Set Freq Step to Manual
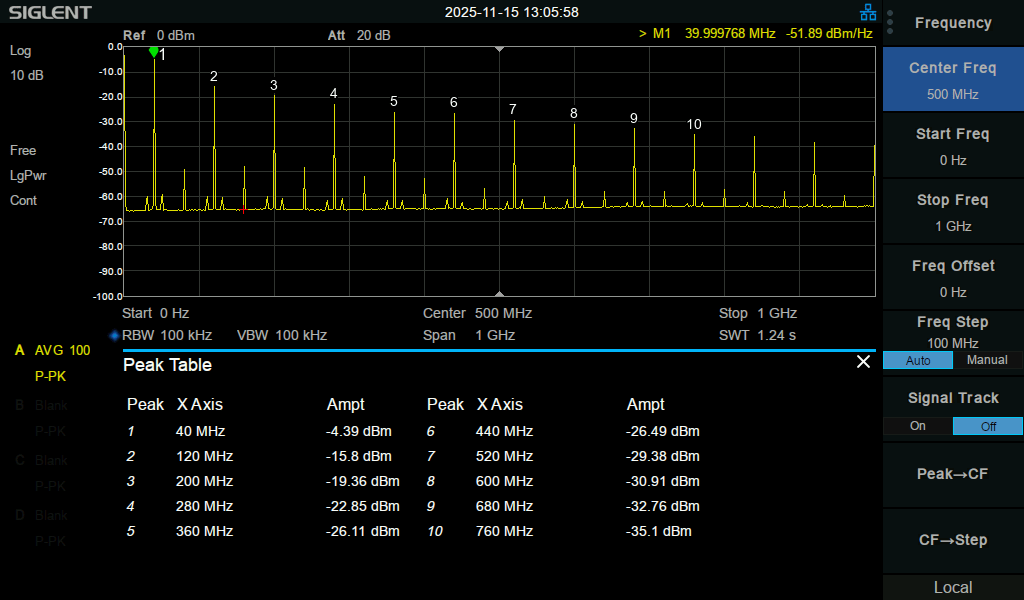 click(x=987, y=360)
